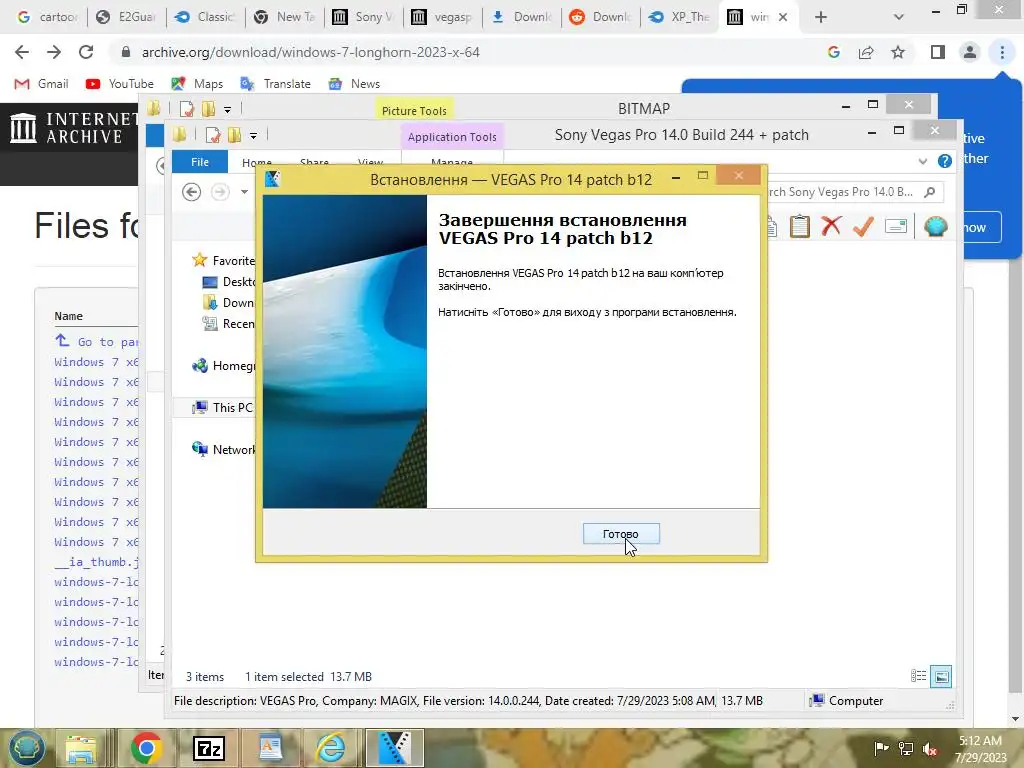The height and width of the screenshot is (768, 1024).
Task: Click Action Center flag tray icon
Action: click(880, 748)
